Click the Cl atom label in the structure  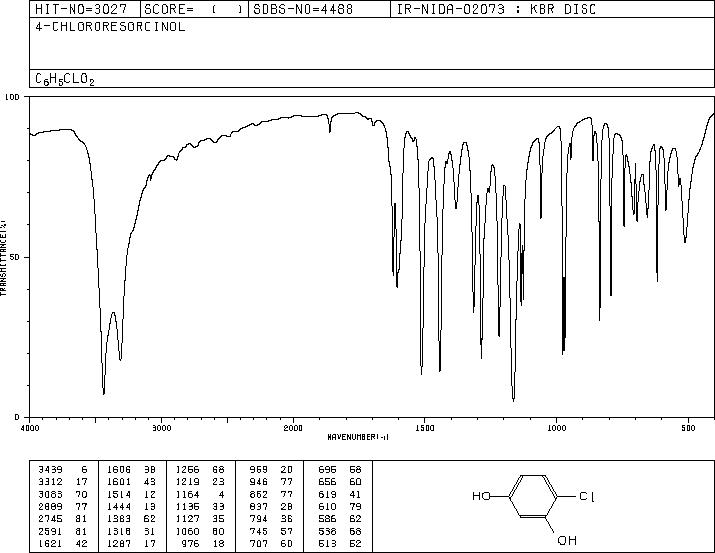tap(586, 496)
